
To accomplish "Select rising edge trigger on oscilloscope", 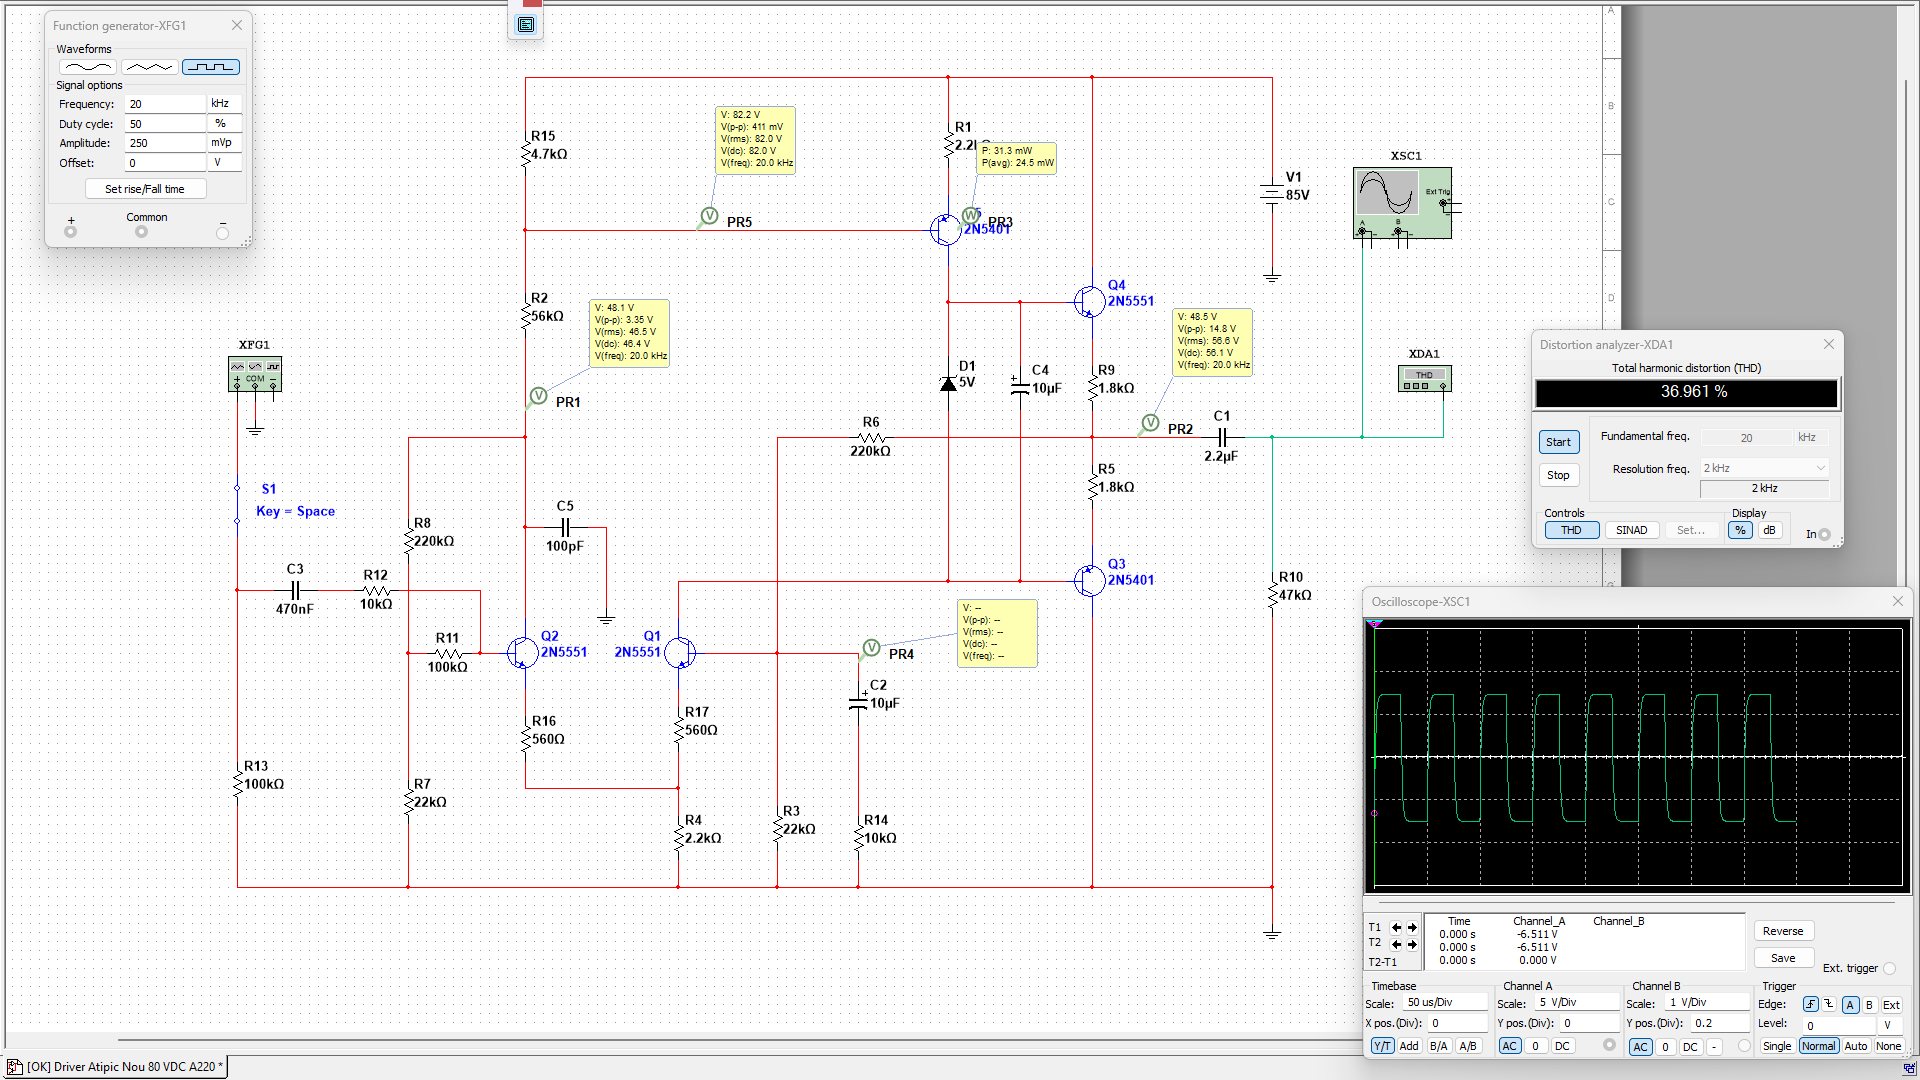I will 1810,1005.
